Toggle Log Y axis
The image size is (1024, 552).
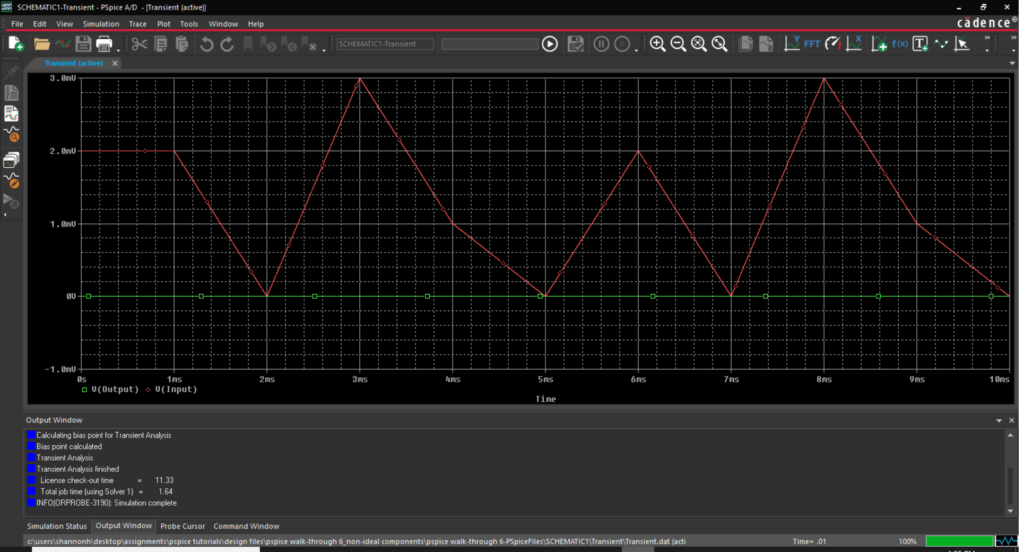coord(792,44)
